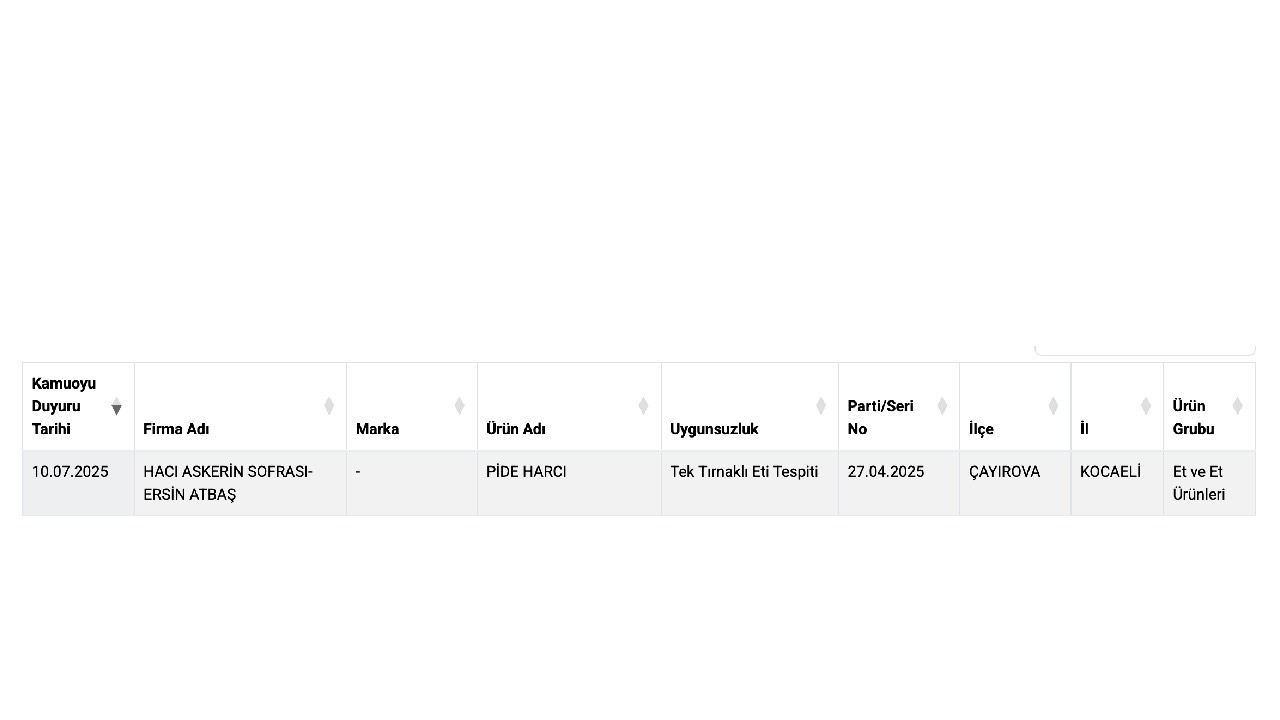Click Ürün Grubu sort arrows

(x=1237, y=406)
